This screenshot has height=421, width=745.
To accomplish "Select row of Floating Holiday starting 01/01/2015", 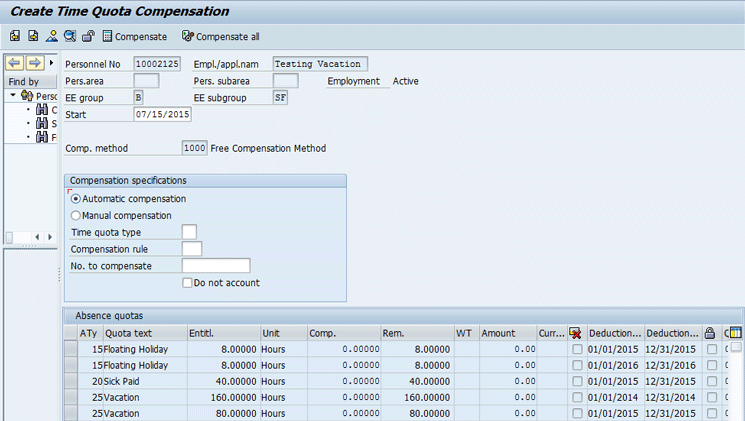I will [x=71, y=349].
